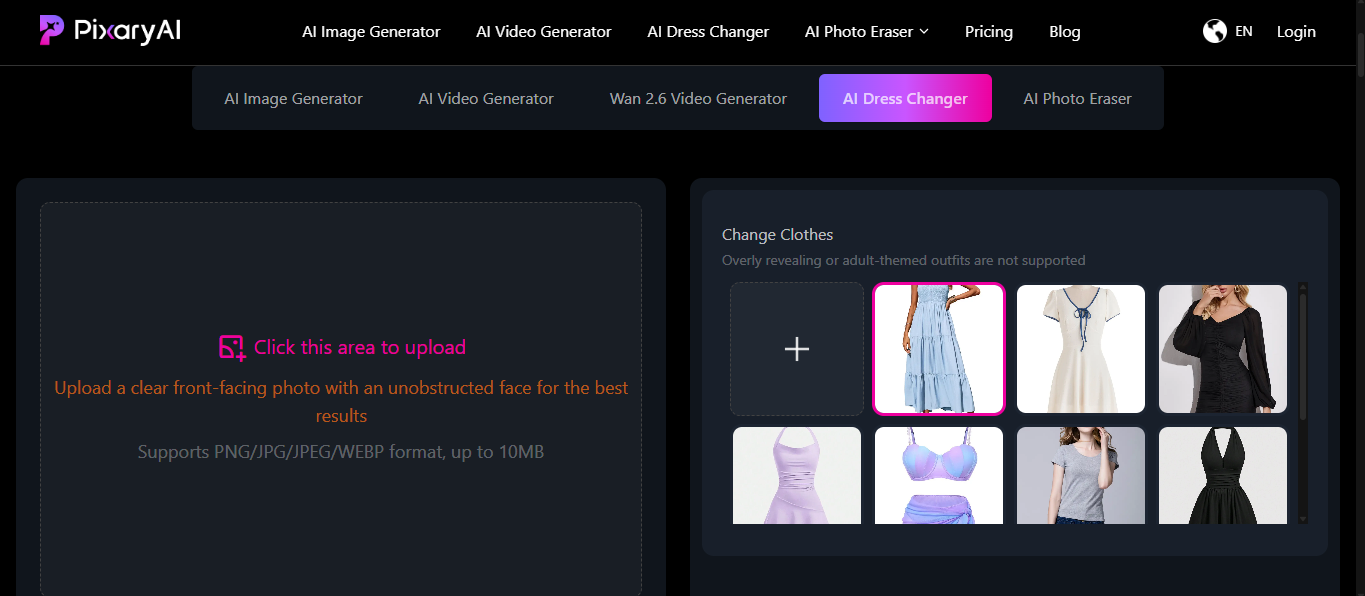
Task: Select the light blue tiered maxi dress
Action: click(939, 349)
